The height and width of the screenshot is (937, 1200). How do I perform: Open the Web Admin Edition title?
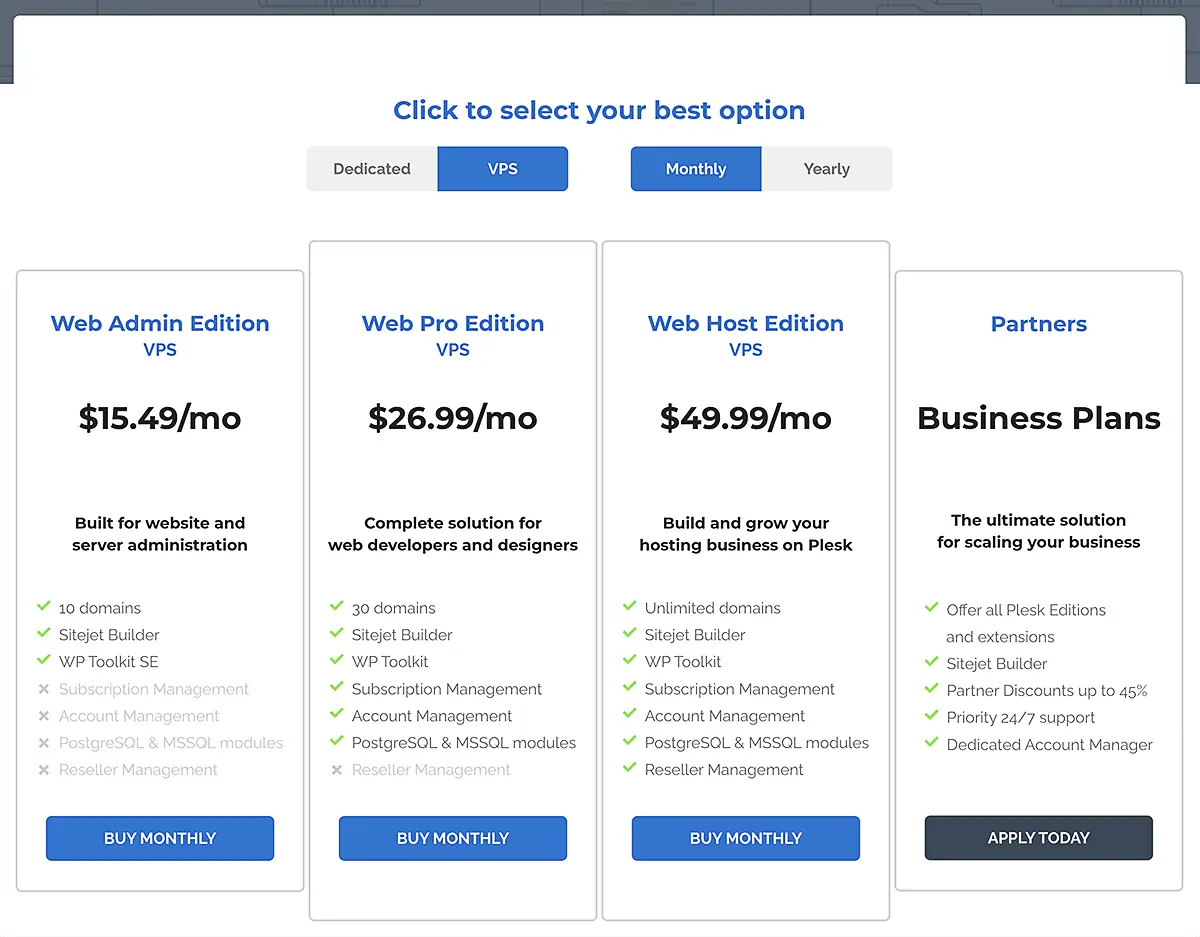(160, 323)
